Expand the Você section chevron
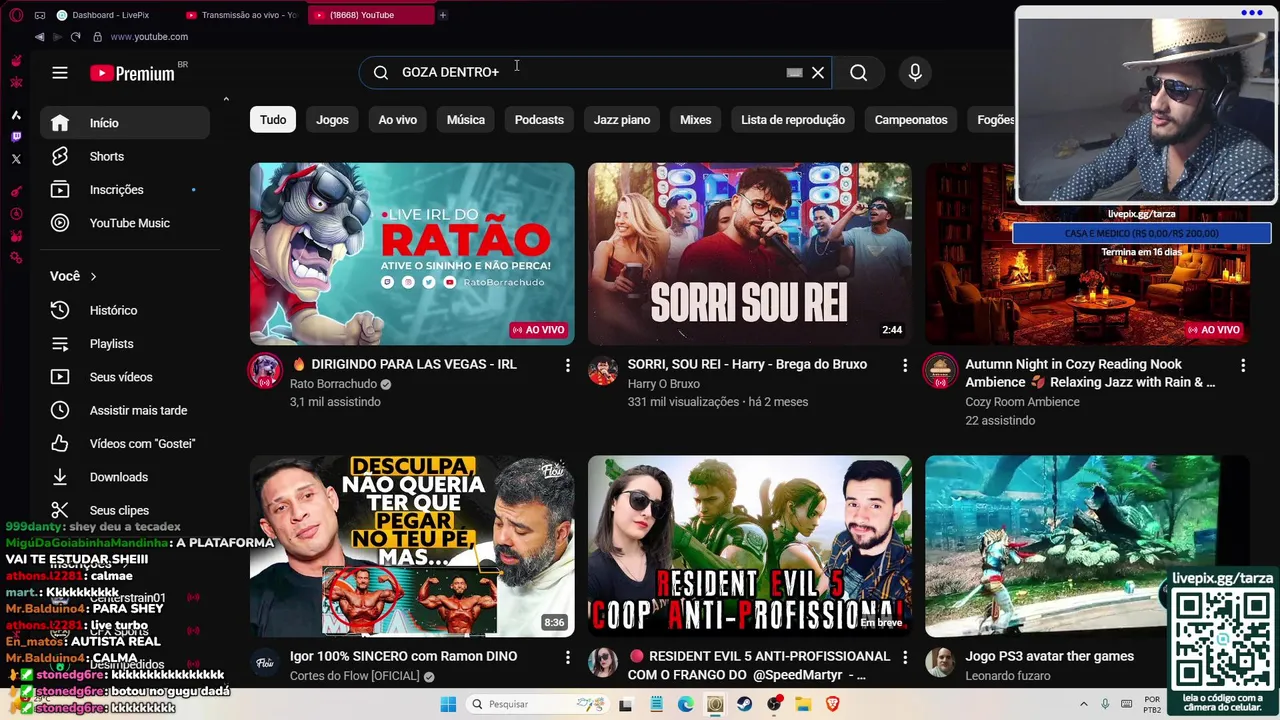 pyautogui.click(x=93, y=276)
